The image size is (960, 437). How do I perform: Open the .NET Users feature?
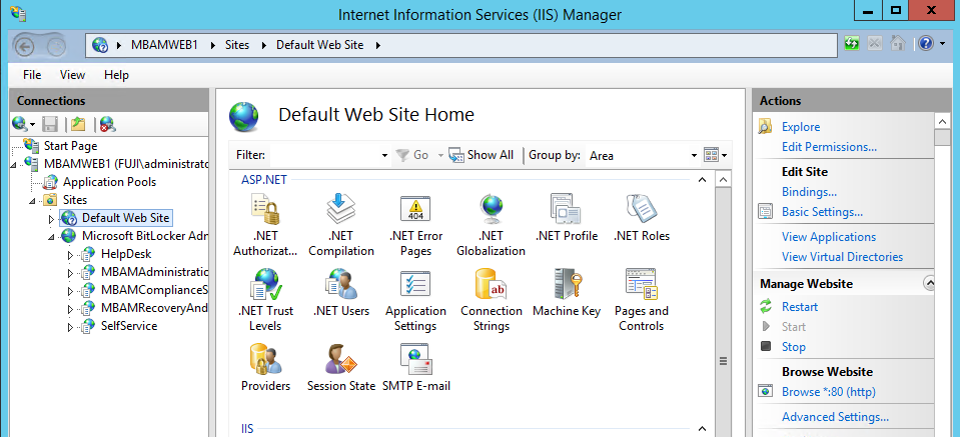[341, 293]
